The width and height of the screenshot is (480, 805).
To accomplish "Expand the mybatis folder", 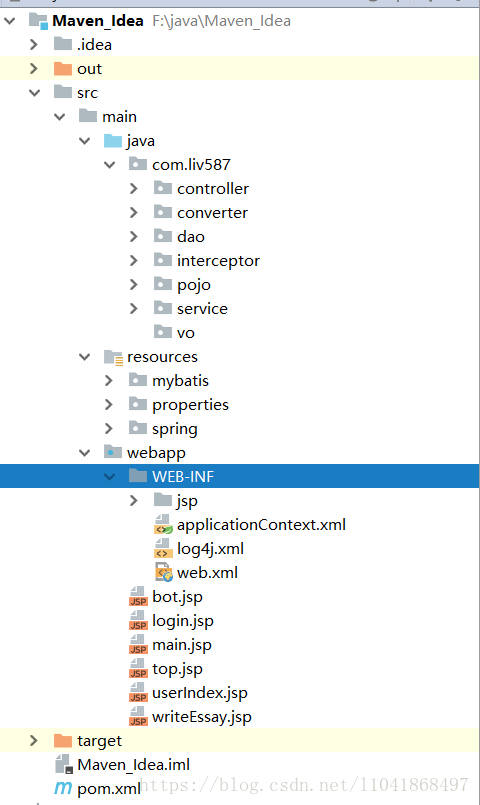I will pos(109,380).
